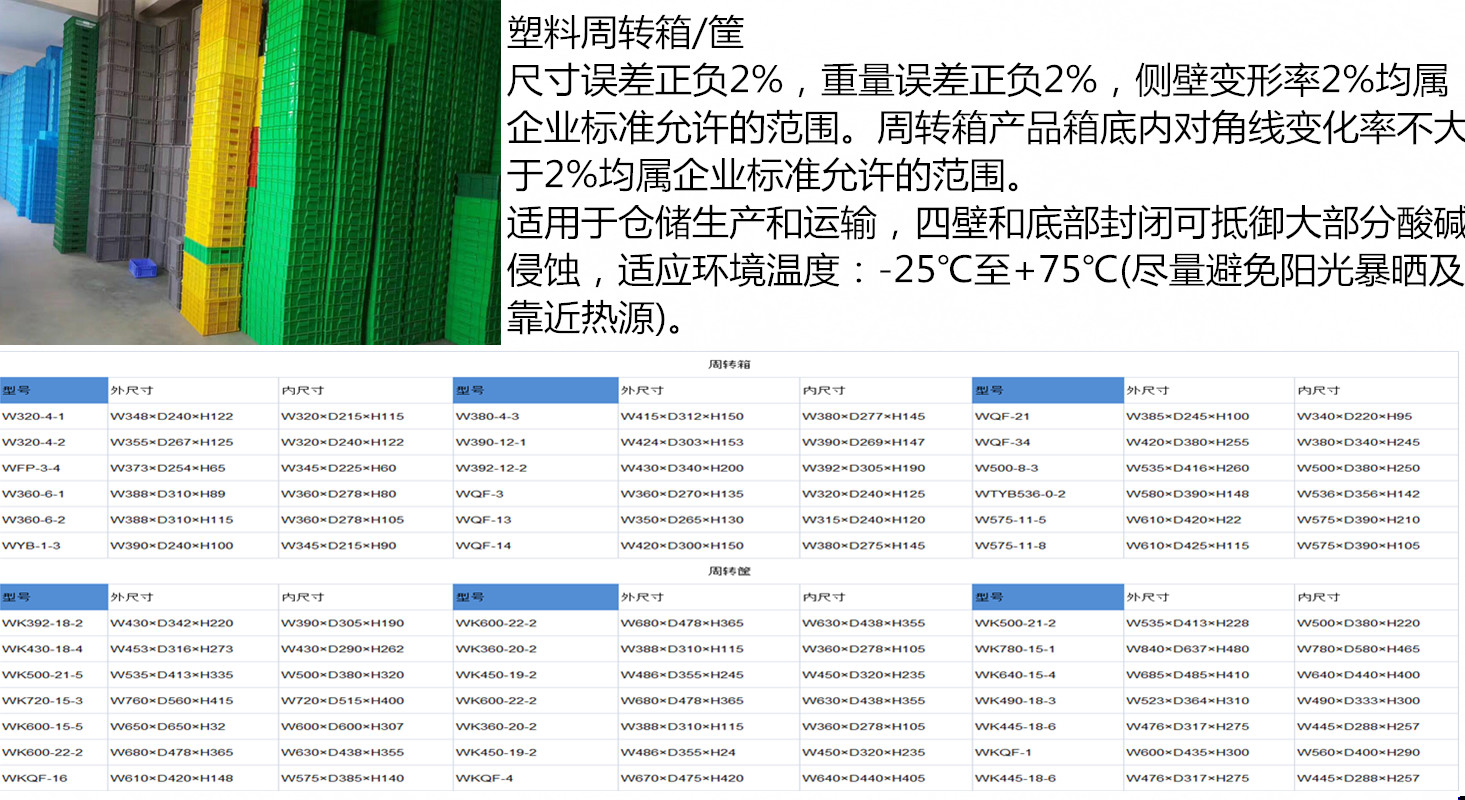Image resolution: width=1465 pixels, height=800 pixels.
Task: Click the WKQF-4 model cell
Action: (484, 778)
